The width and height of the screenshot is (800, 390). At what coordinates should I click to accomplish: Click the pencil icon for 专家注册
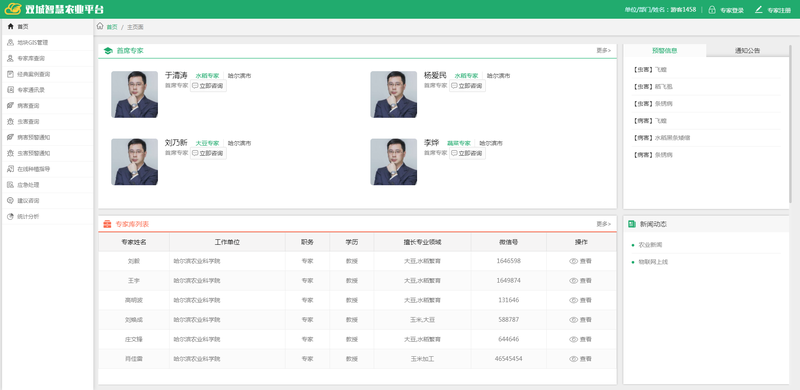tap(759, 9)
